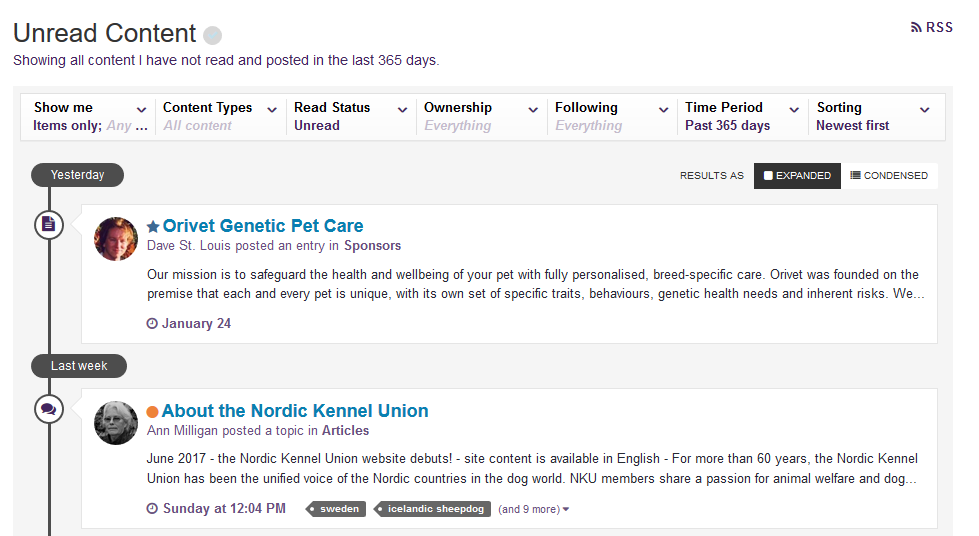Open About the Nordic Kennel Union topic

click(x=295, y=411)
